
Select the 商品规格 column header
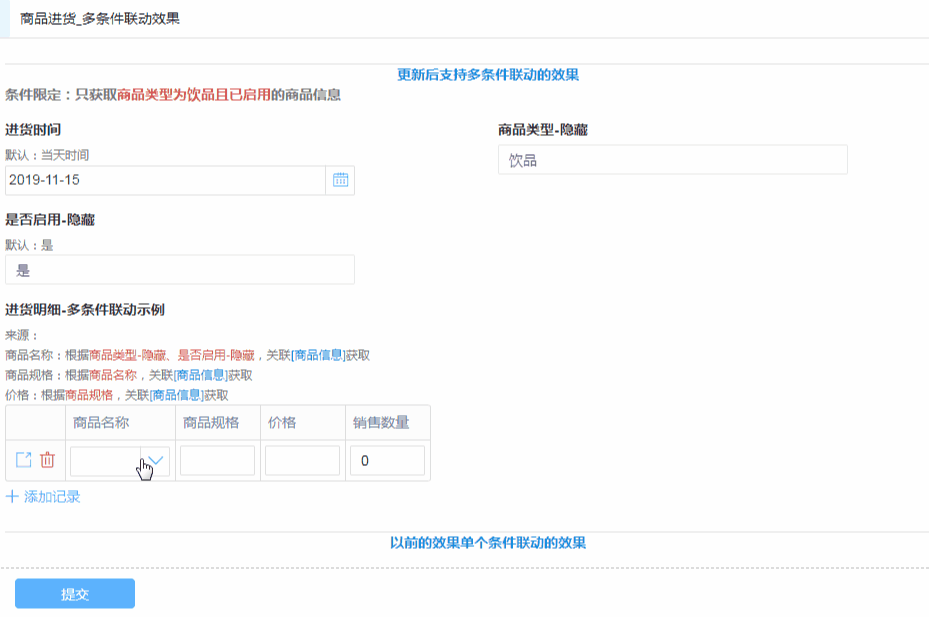coord(211,422)
